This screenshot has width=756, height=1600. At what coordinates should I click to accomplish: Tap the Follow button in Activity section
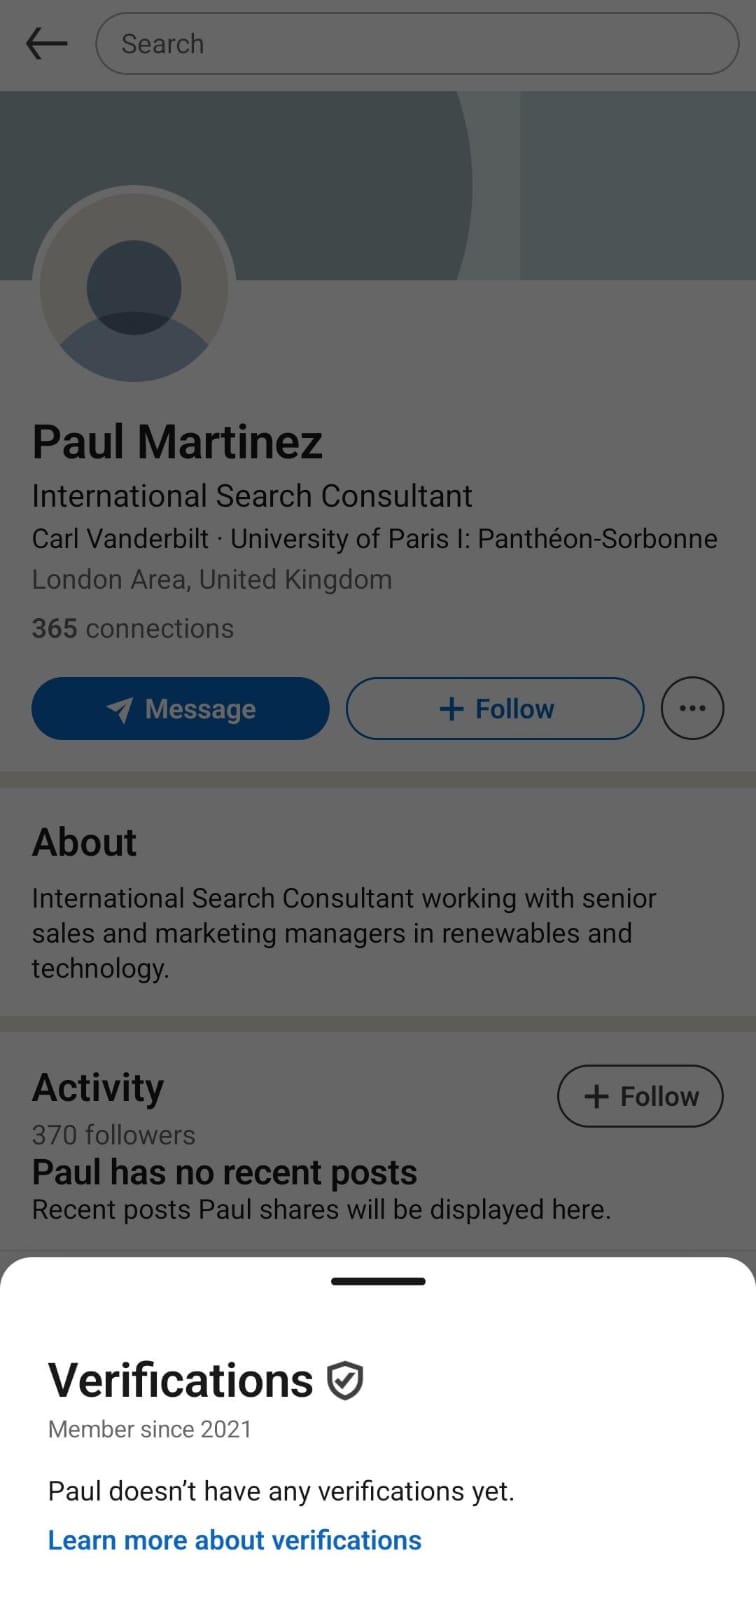(640, 1096)
